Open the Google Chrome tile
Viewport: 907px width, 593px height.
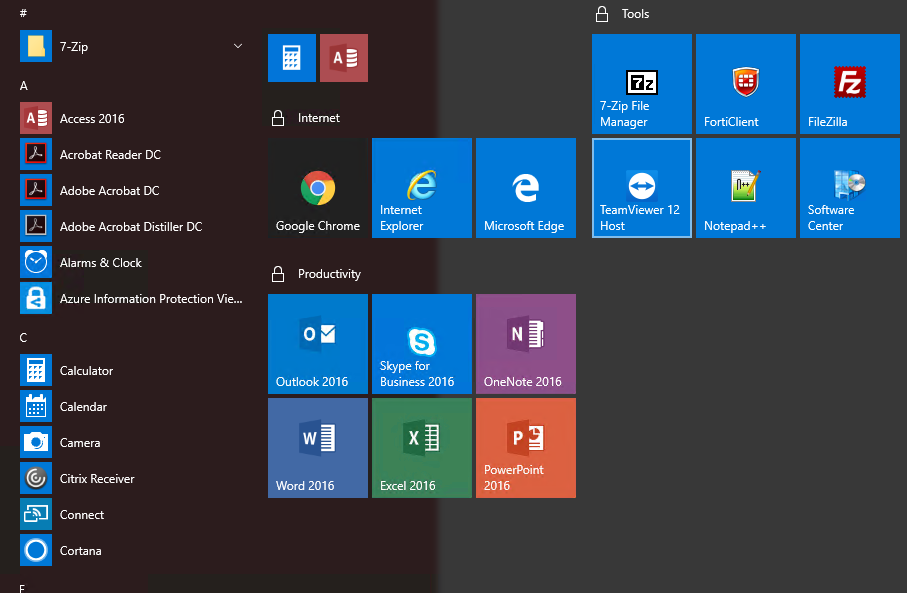click(318, 188)
